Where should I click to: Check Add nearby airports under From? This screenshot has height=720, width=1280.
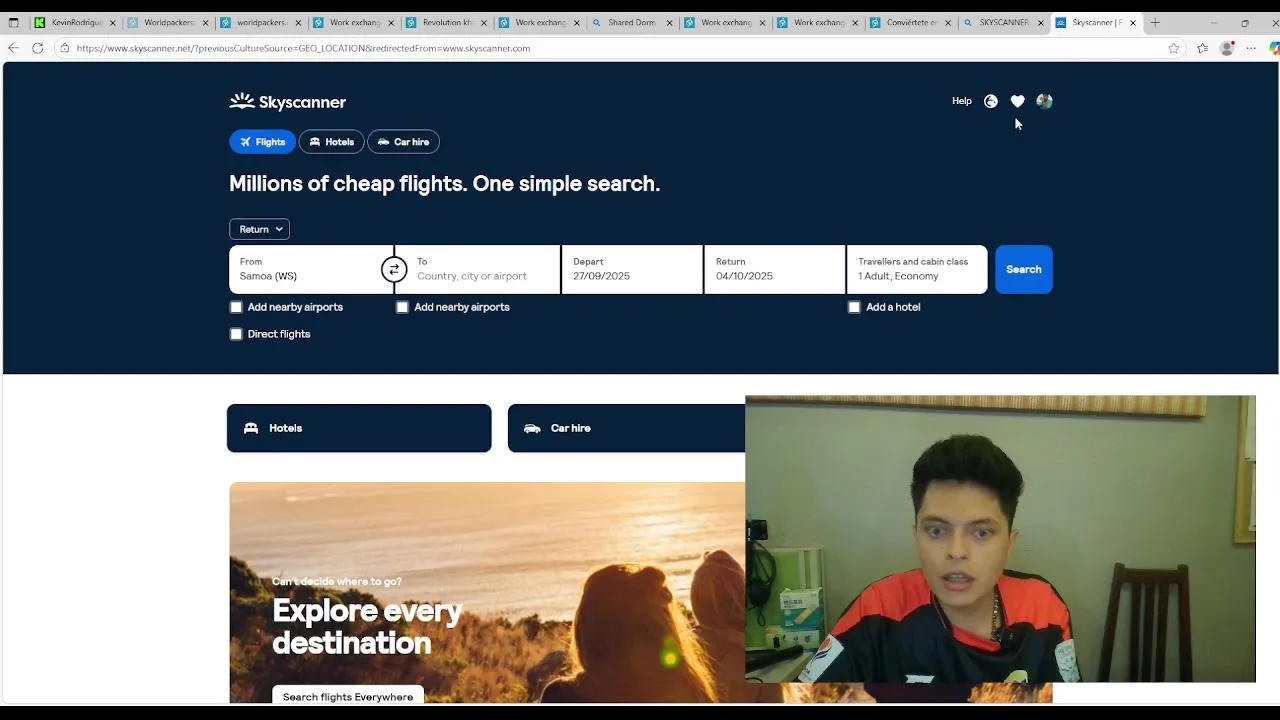point(236,307)
